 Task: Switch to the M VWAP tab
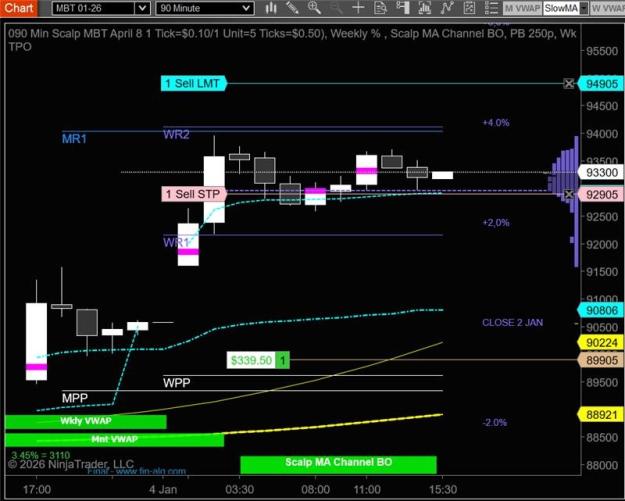[522, 8]
